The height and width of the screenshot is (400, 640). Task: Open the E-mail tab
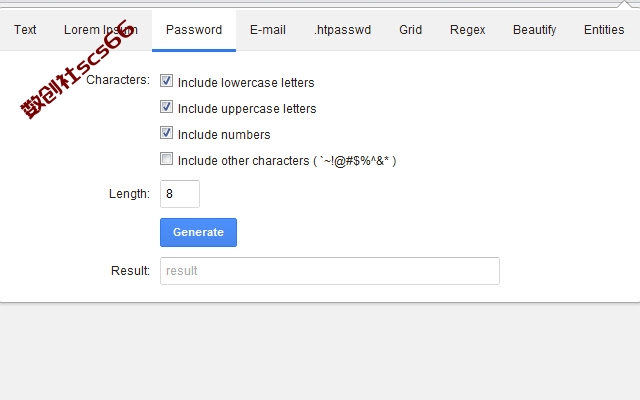(268, 30)
